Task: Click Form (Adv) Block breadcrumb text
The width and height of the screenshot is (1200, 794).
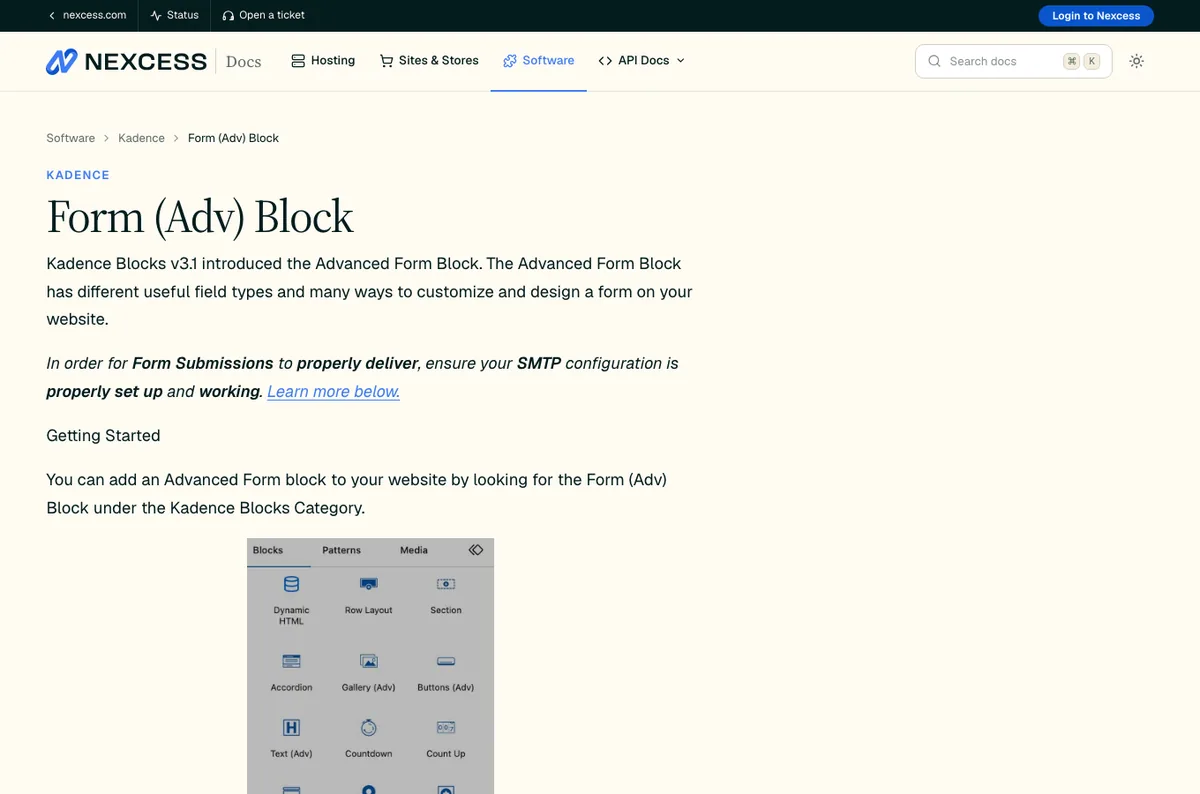Action: [233, 138]
